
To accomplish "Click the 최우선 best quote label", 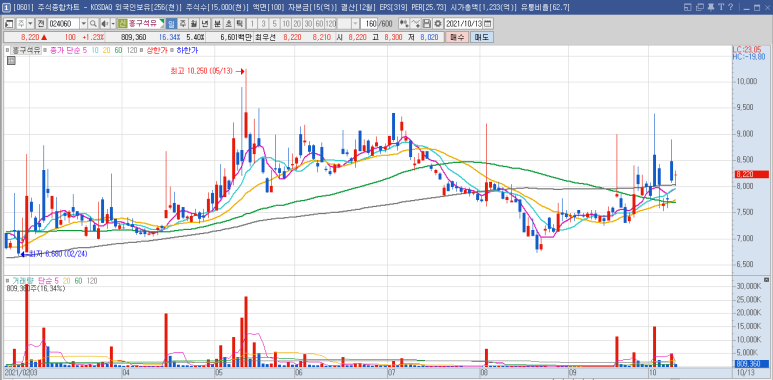I will (x=266, y=37).
